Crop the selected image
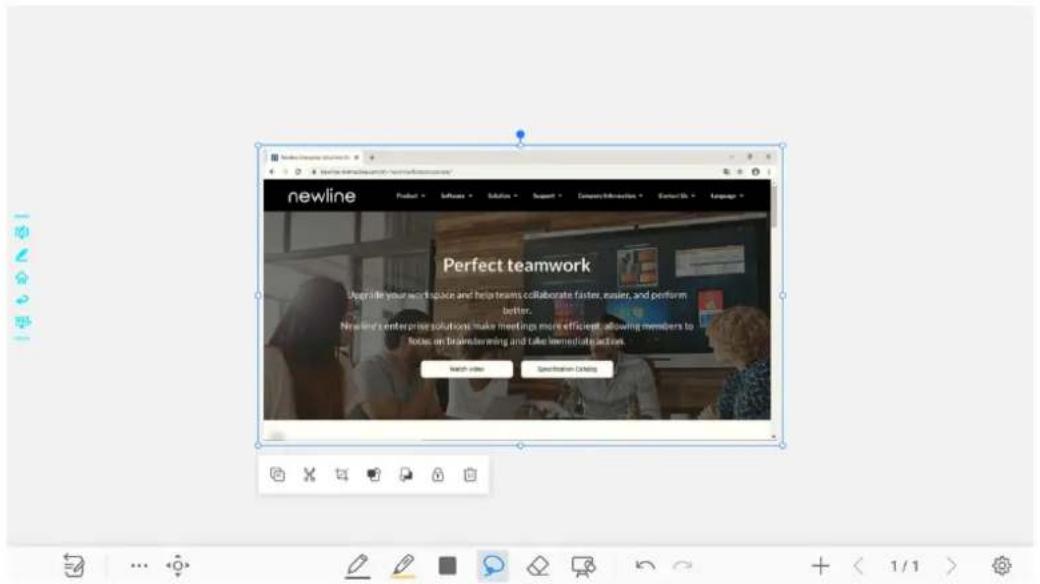 tap(342, 474)
